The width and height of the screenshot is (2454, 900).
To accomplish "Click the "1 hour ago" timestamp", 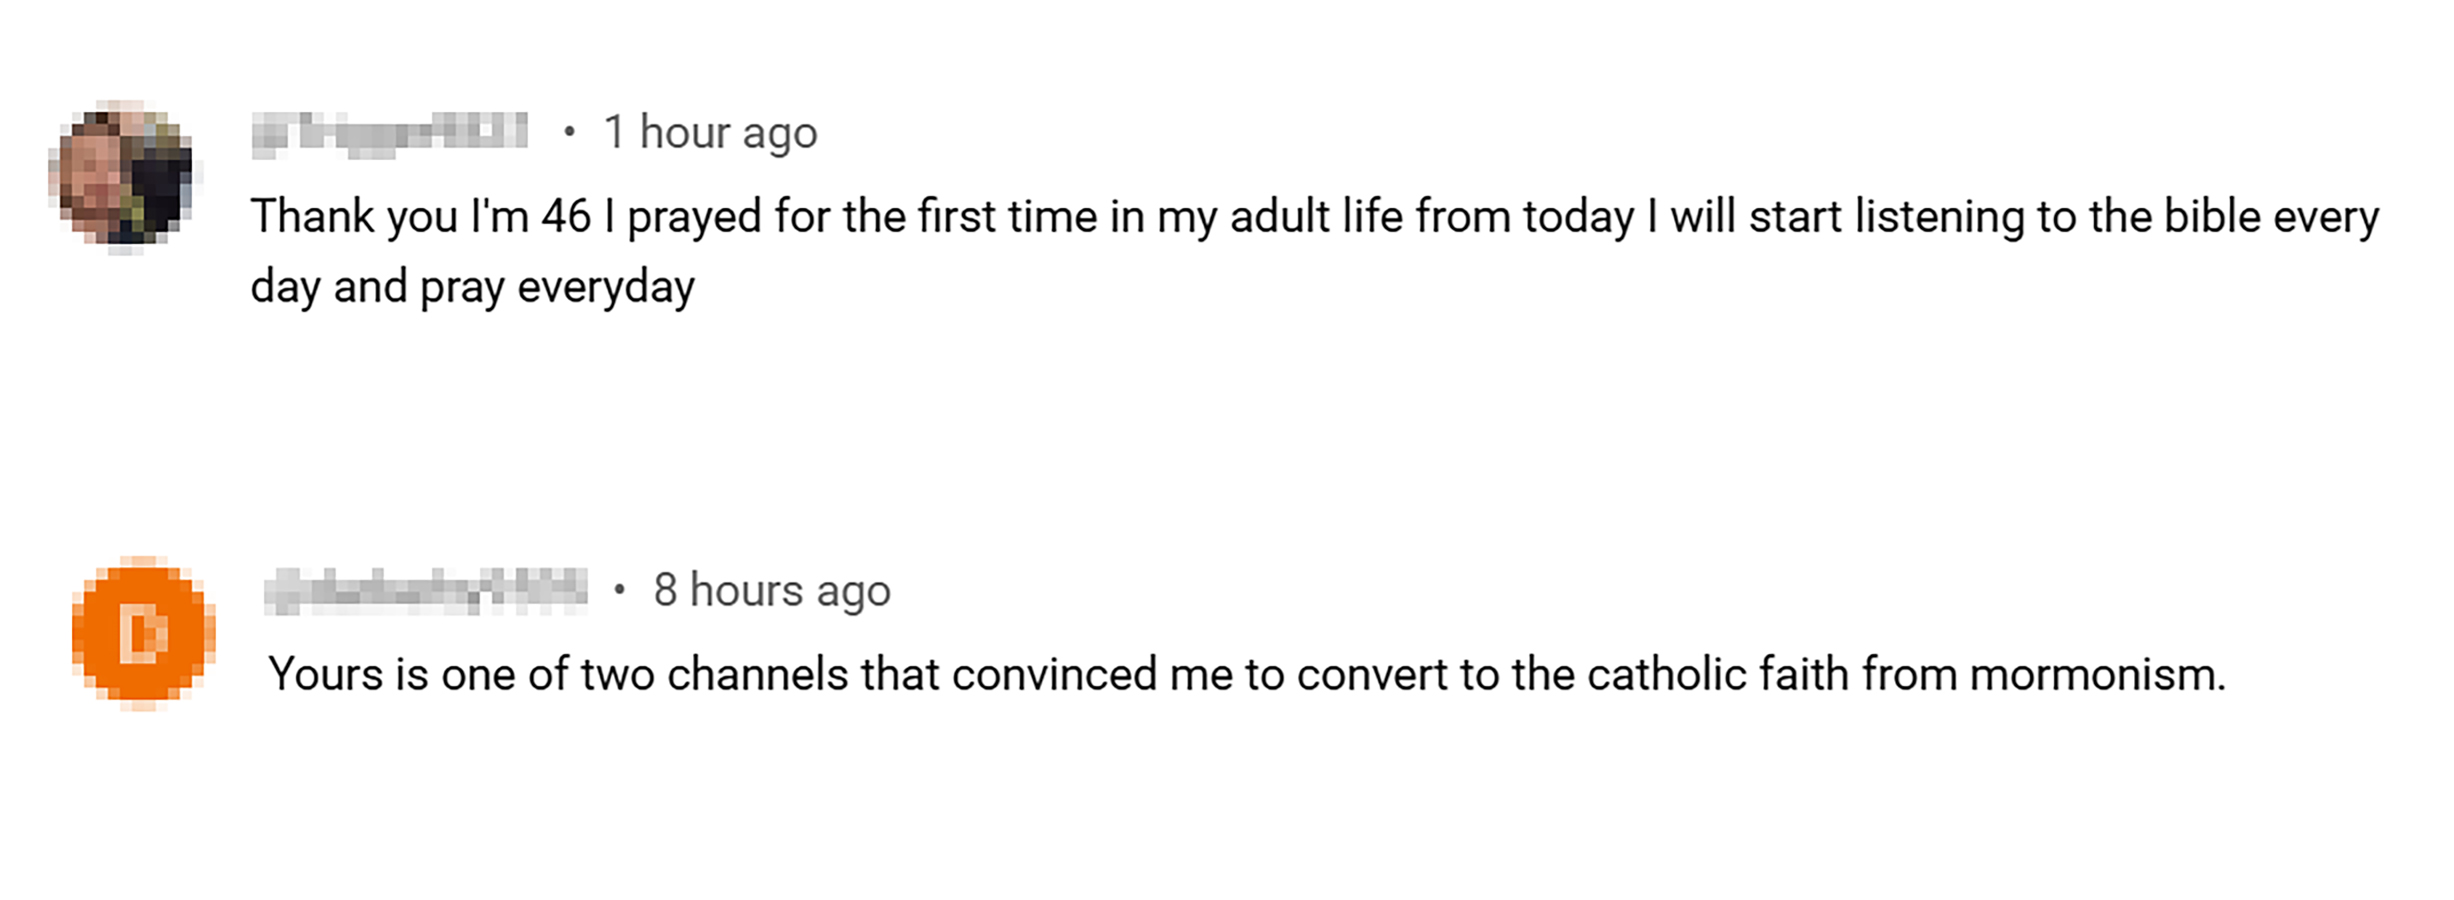I will (710, 133).
